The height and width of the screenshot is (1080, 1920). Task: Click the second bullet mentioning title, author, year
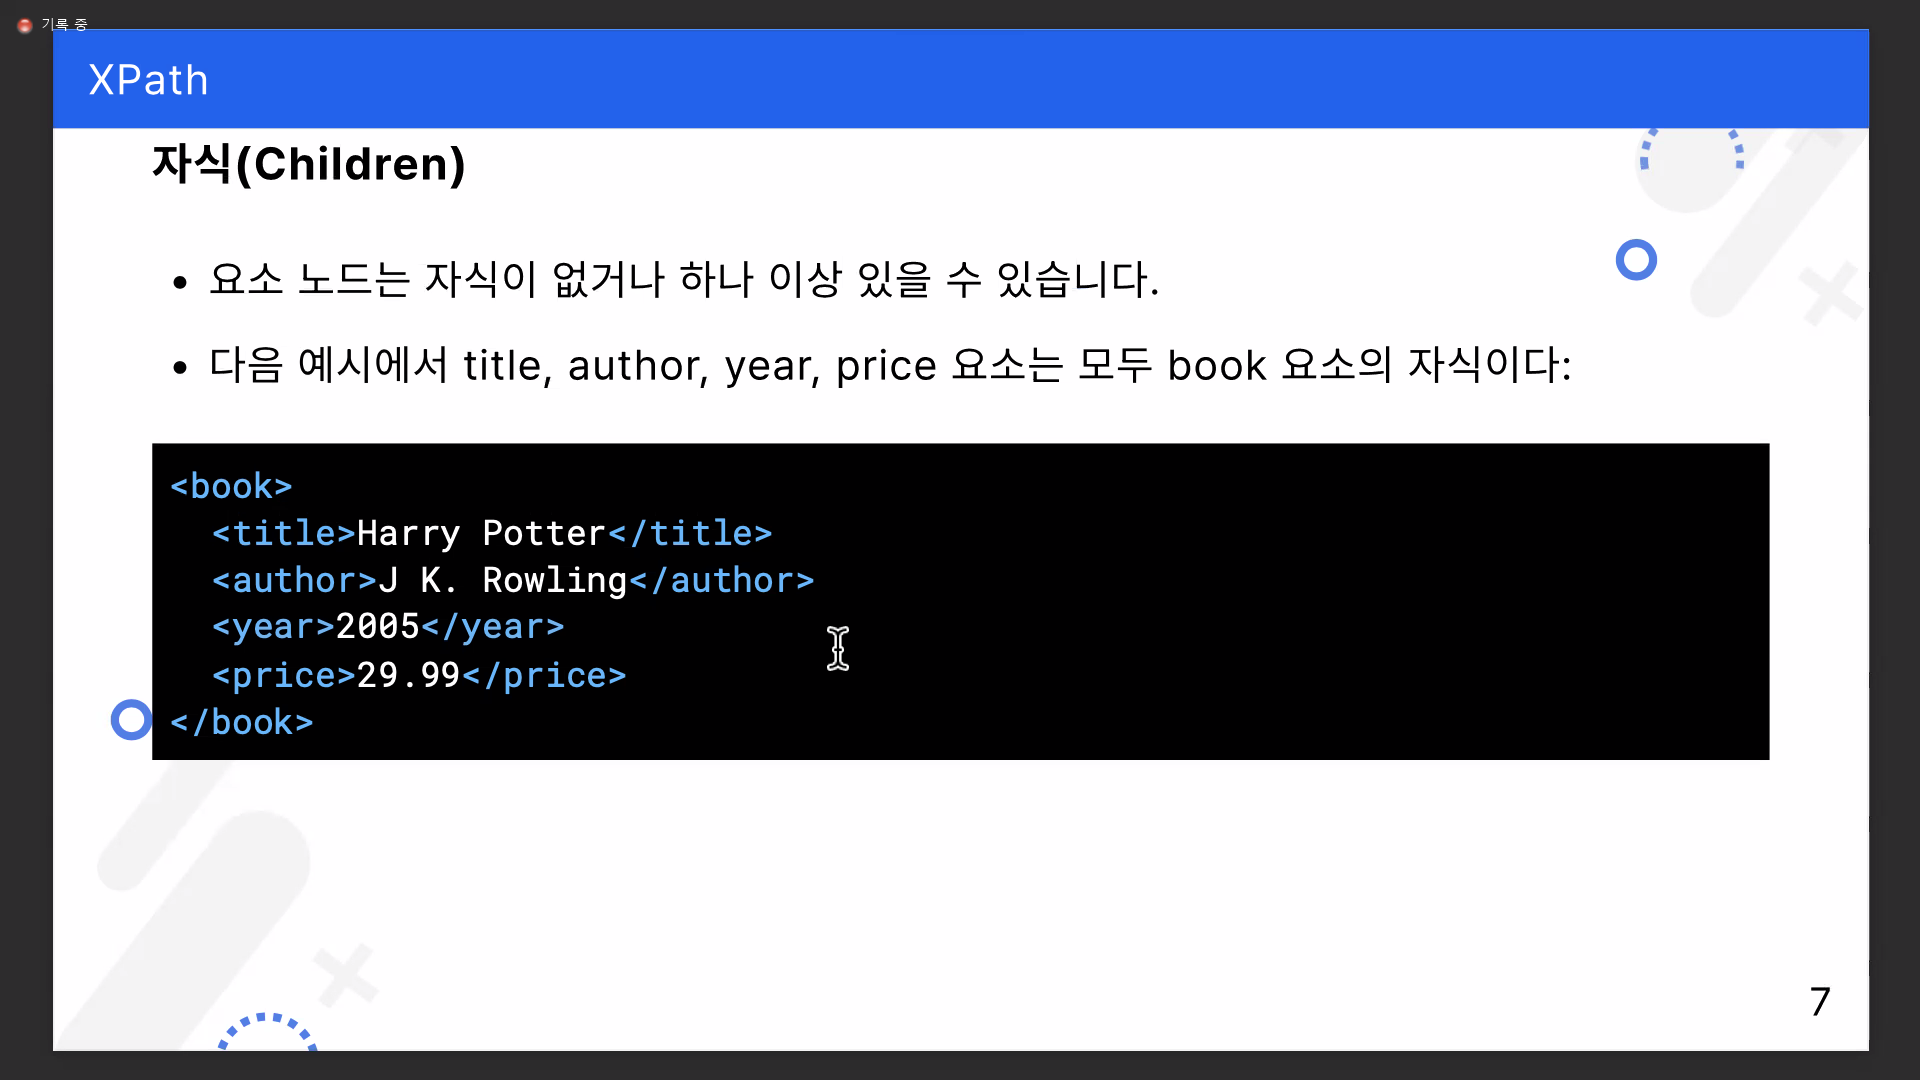(889, 365)
